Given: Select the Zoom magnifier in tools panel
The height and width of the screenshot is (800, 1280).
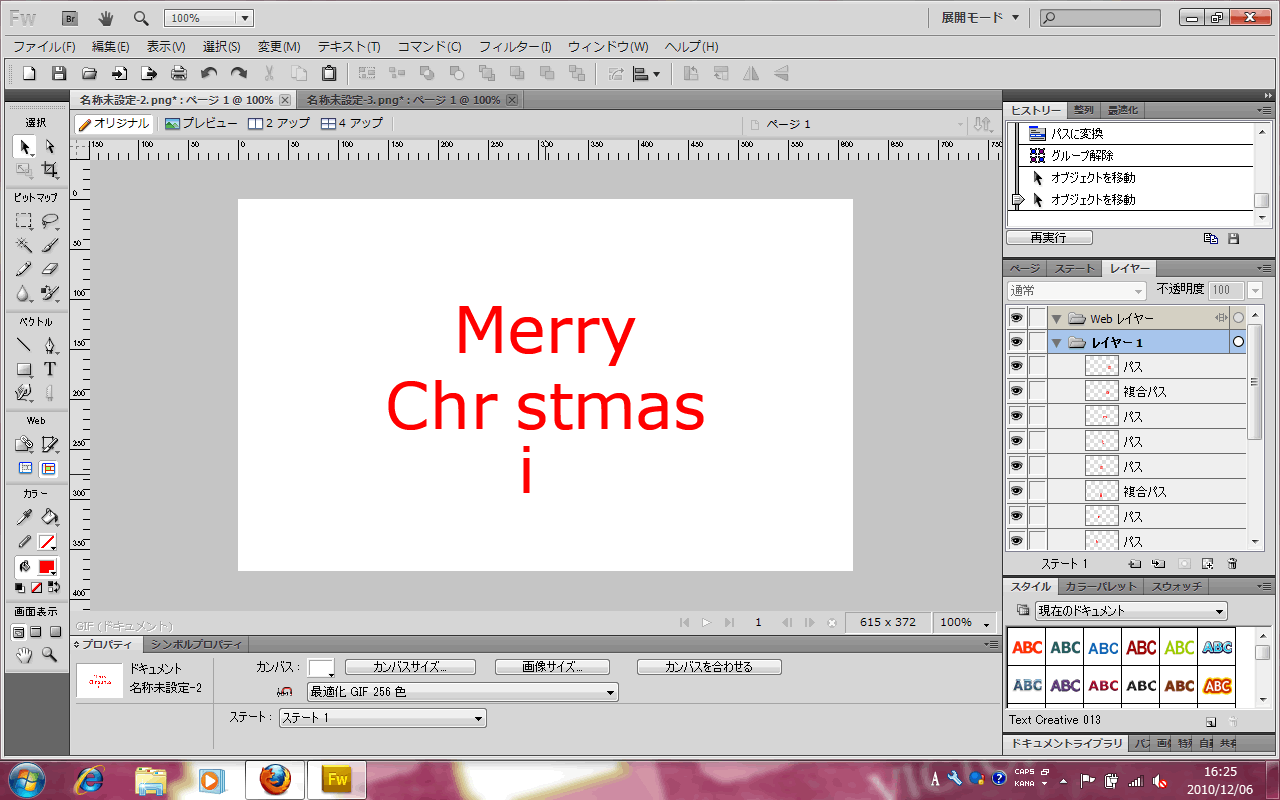Looking at the screenshot, I should pos(49,655).
